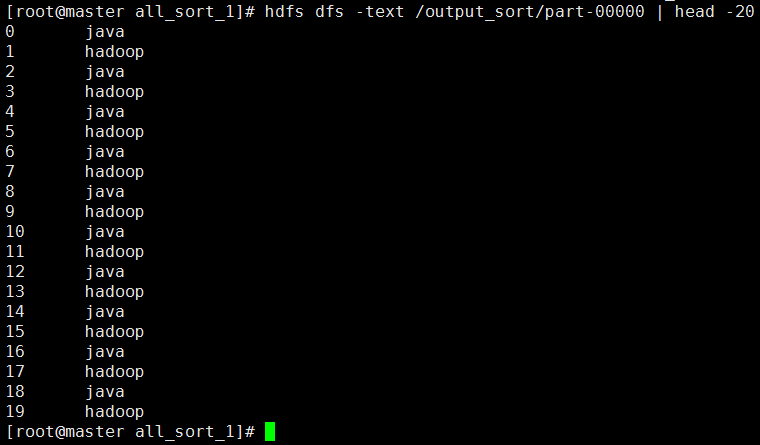Click the pipe symbol in the command line

660,11
